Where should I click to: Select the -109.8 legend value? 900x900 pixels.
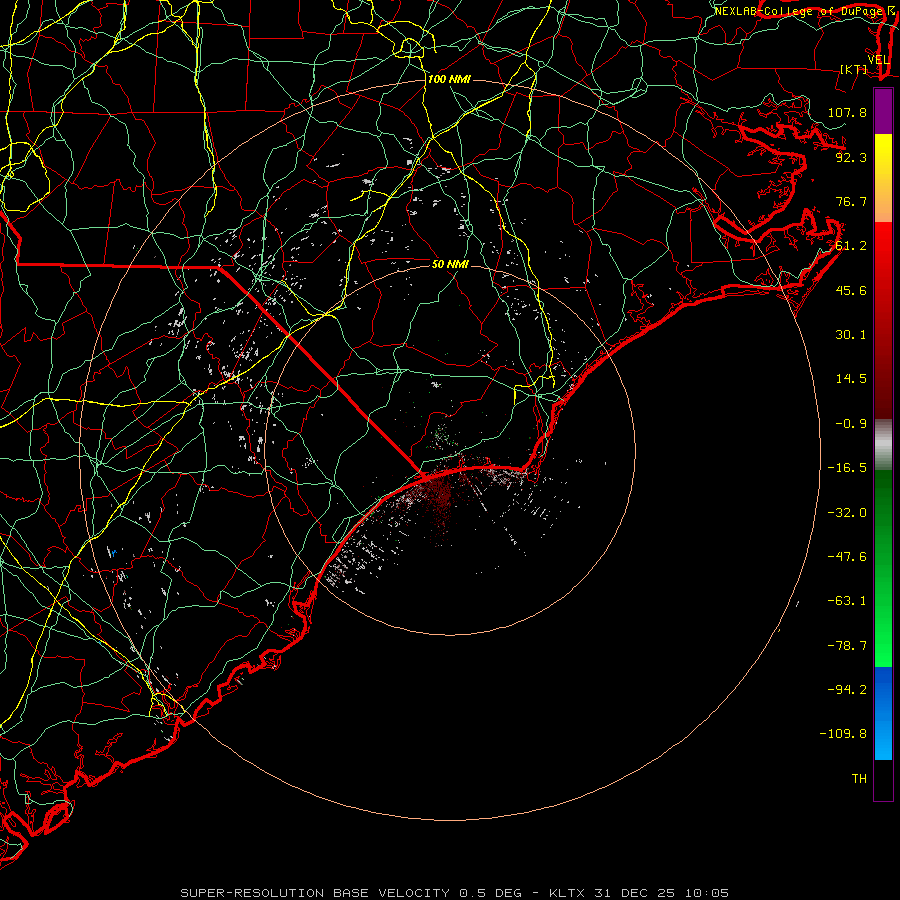[x=843, y=734]
